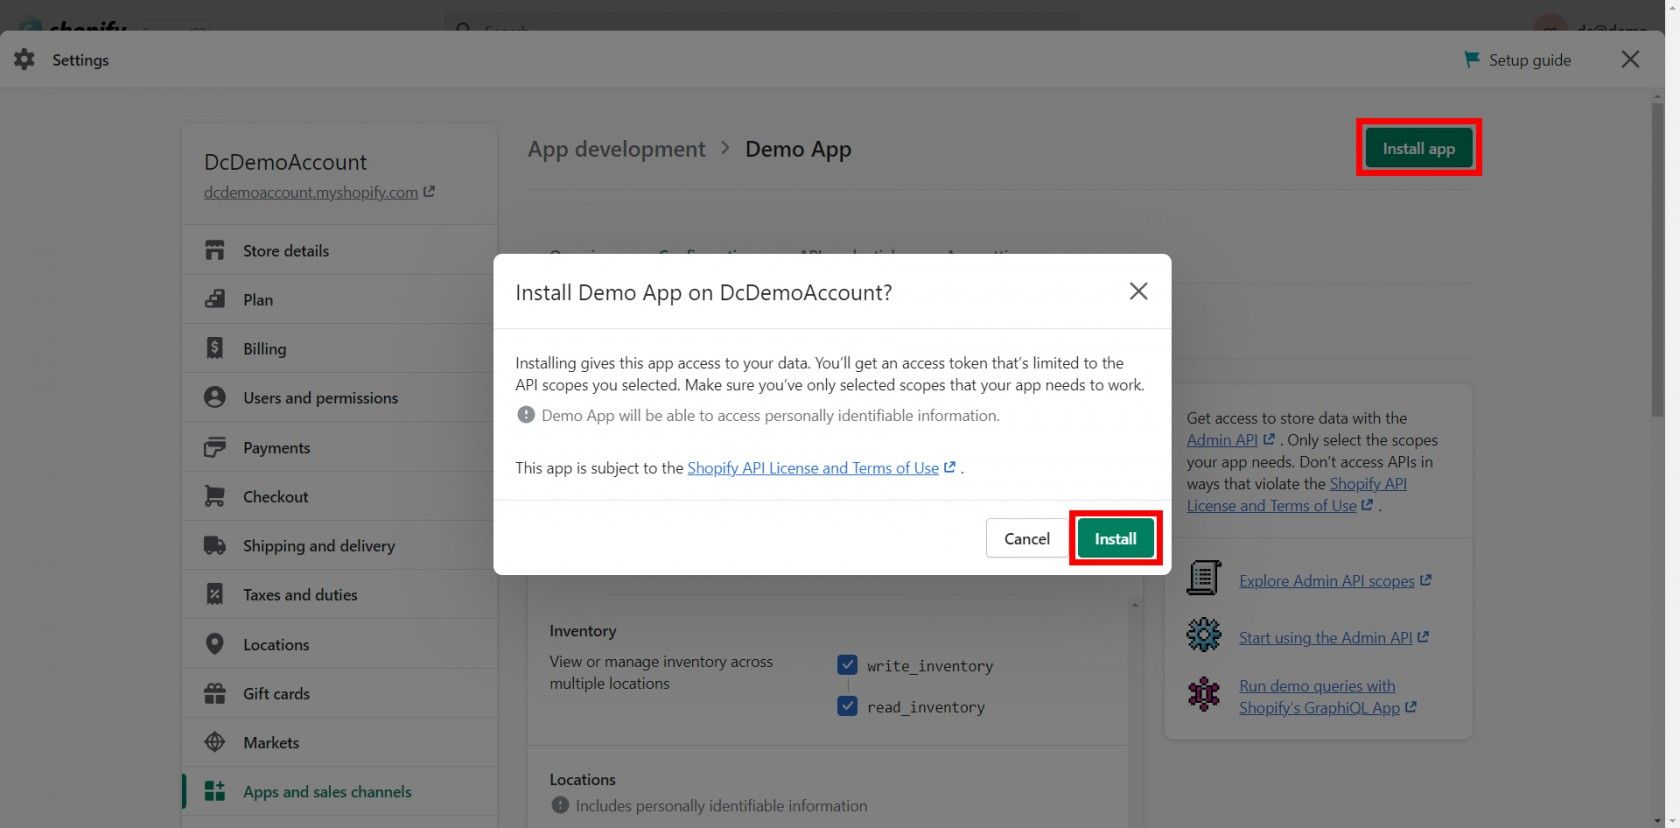Navigate back to App development breadcrumb
The width and height of the screenshot is (1680, 828).
coord(616,149)
